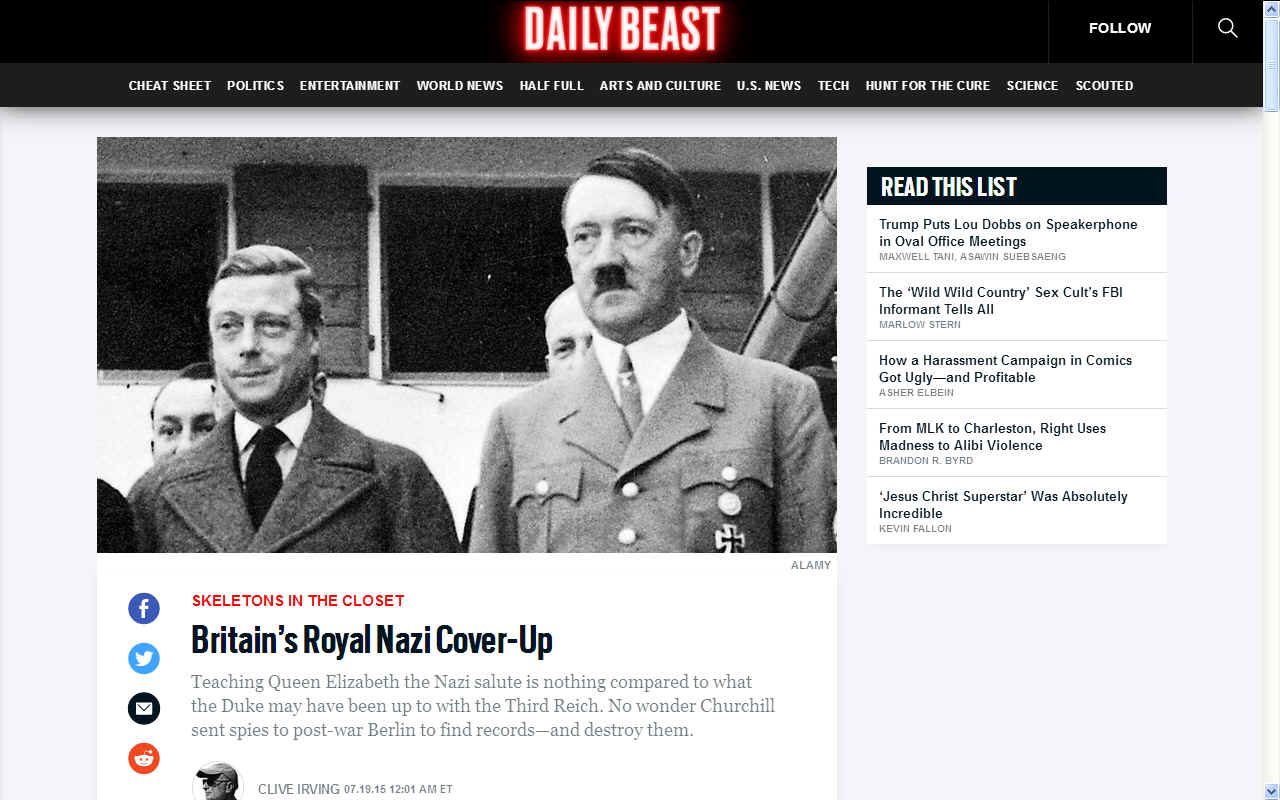Open the Cheat Sheet section
The image size is (1280, 800).
tap(170, 86)
